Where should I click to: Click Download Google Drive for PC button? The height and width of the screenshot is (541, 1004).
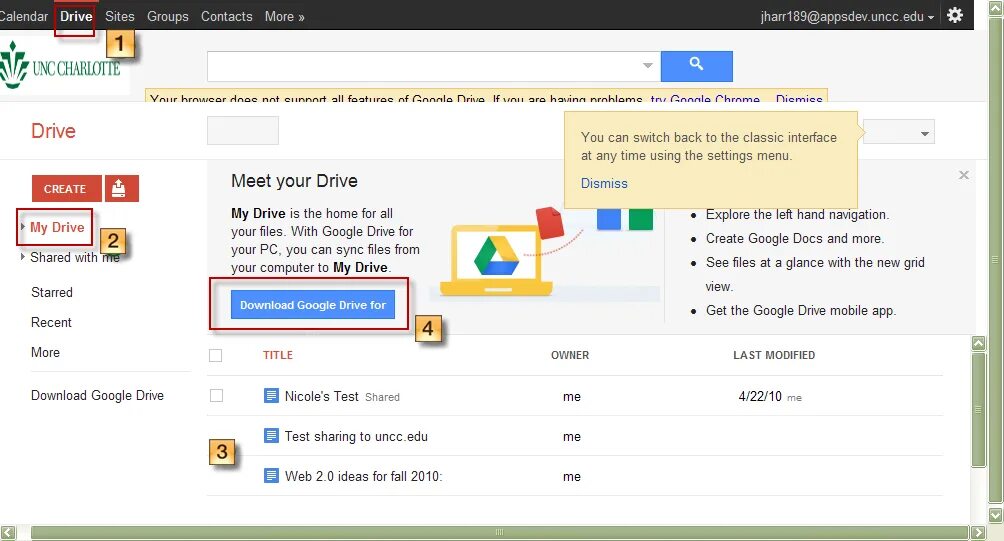point(312,305)
